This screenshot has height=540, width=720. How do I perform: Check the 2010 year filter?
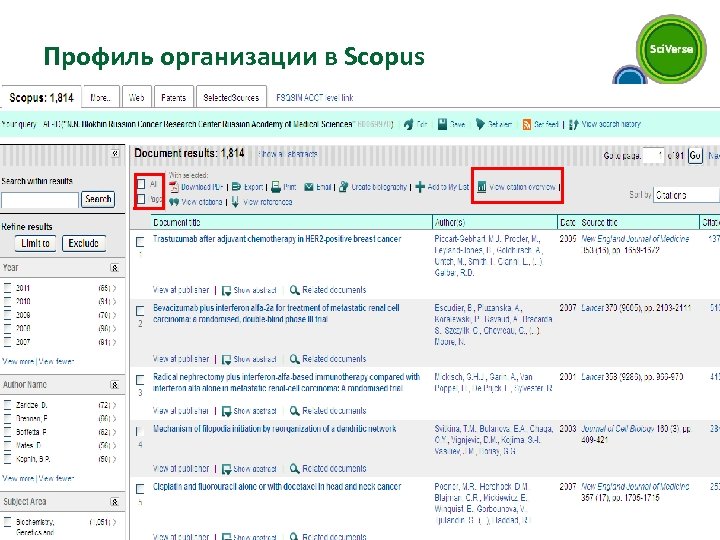point(7,301)
